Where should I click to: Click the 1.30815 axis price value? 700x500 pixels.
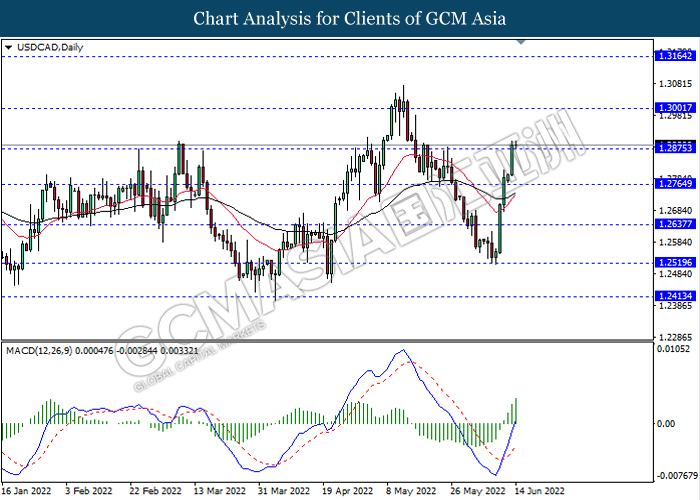(x=675, y=83)
